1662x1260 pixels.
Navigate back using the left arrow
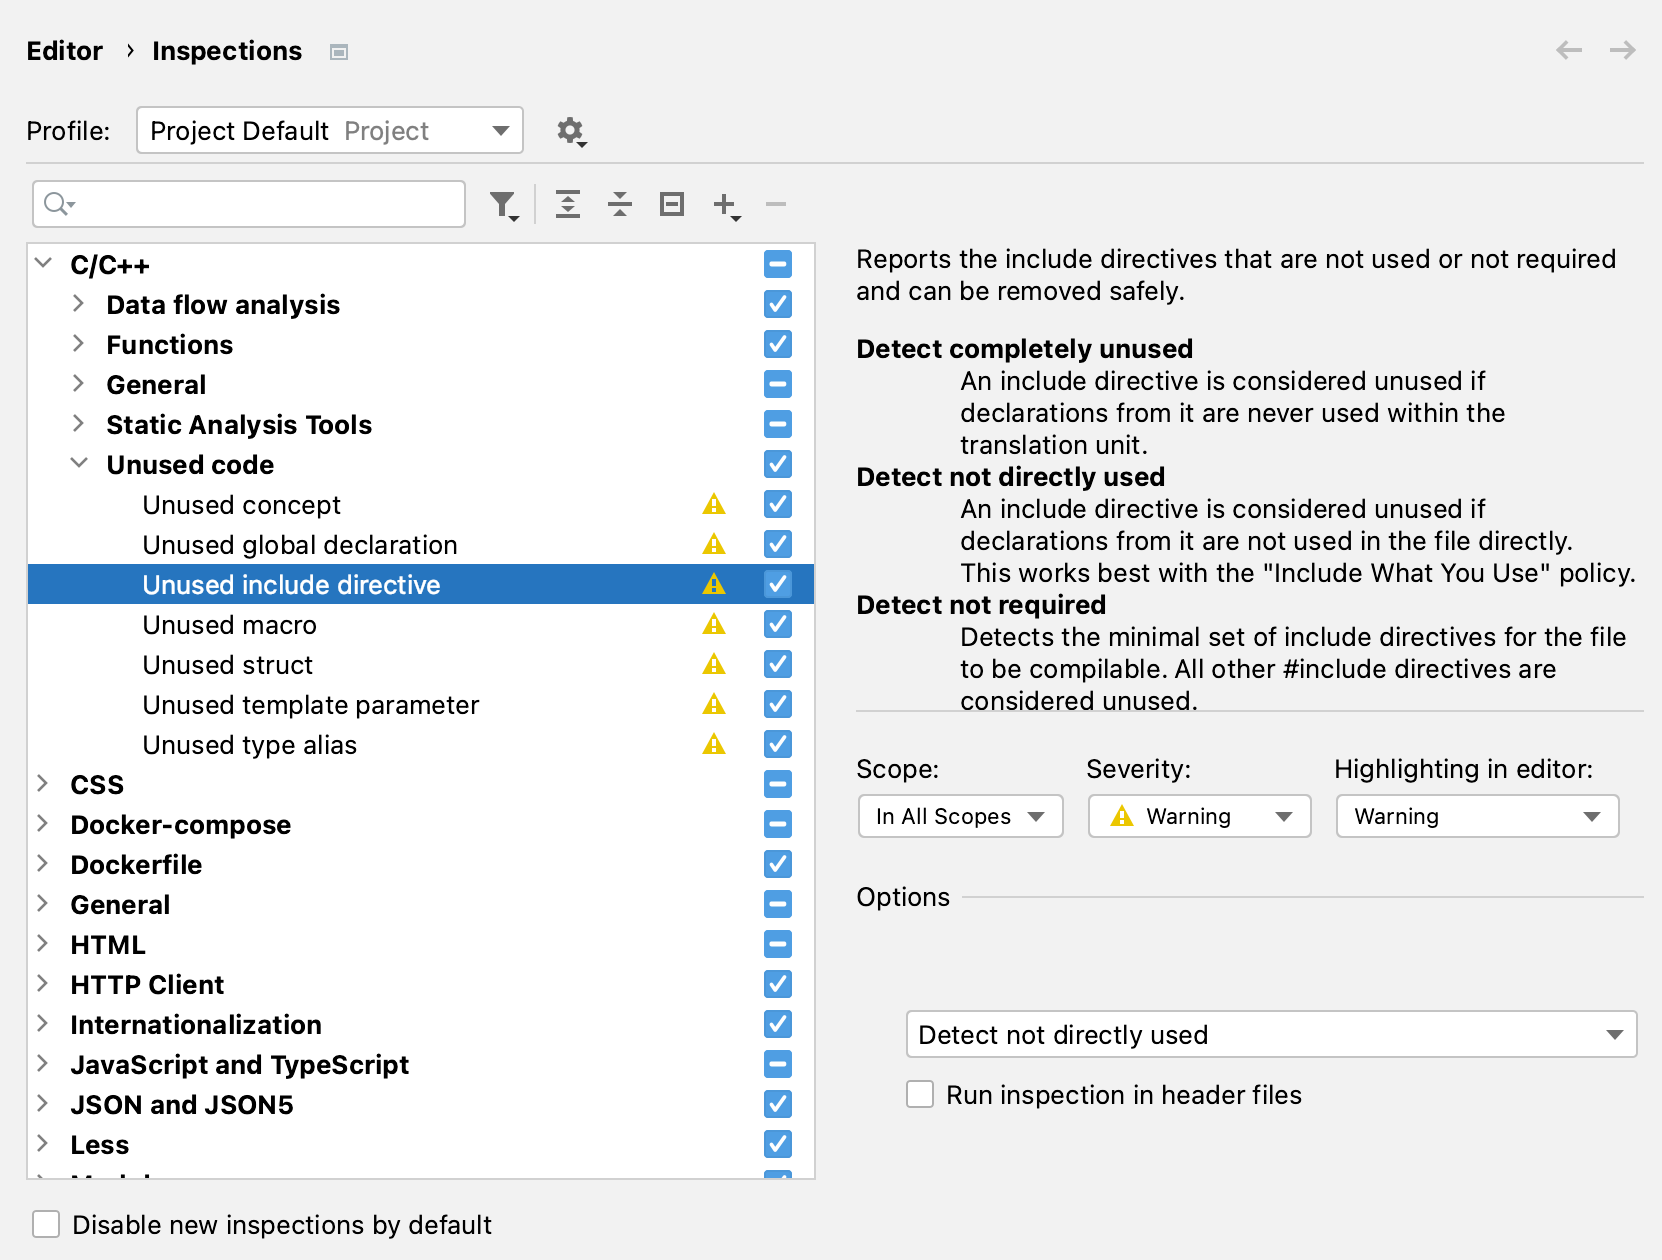[x=1569, y=50]
